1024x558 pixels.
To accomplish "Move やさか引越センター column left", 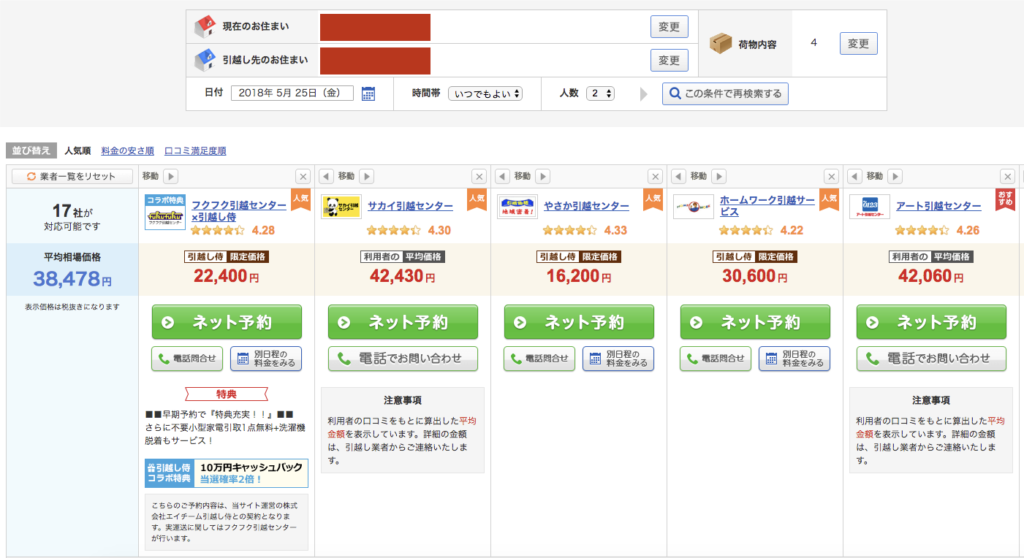I will [x=502, y=176].
